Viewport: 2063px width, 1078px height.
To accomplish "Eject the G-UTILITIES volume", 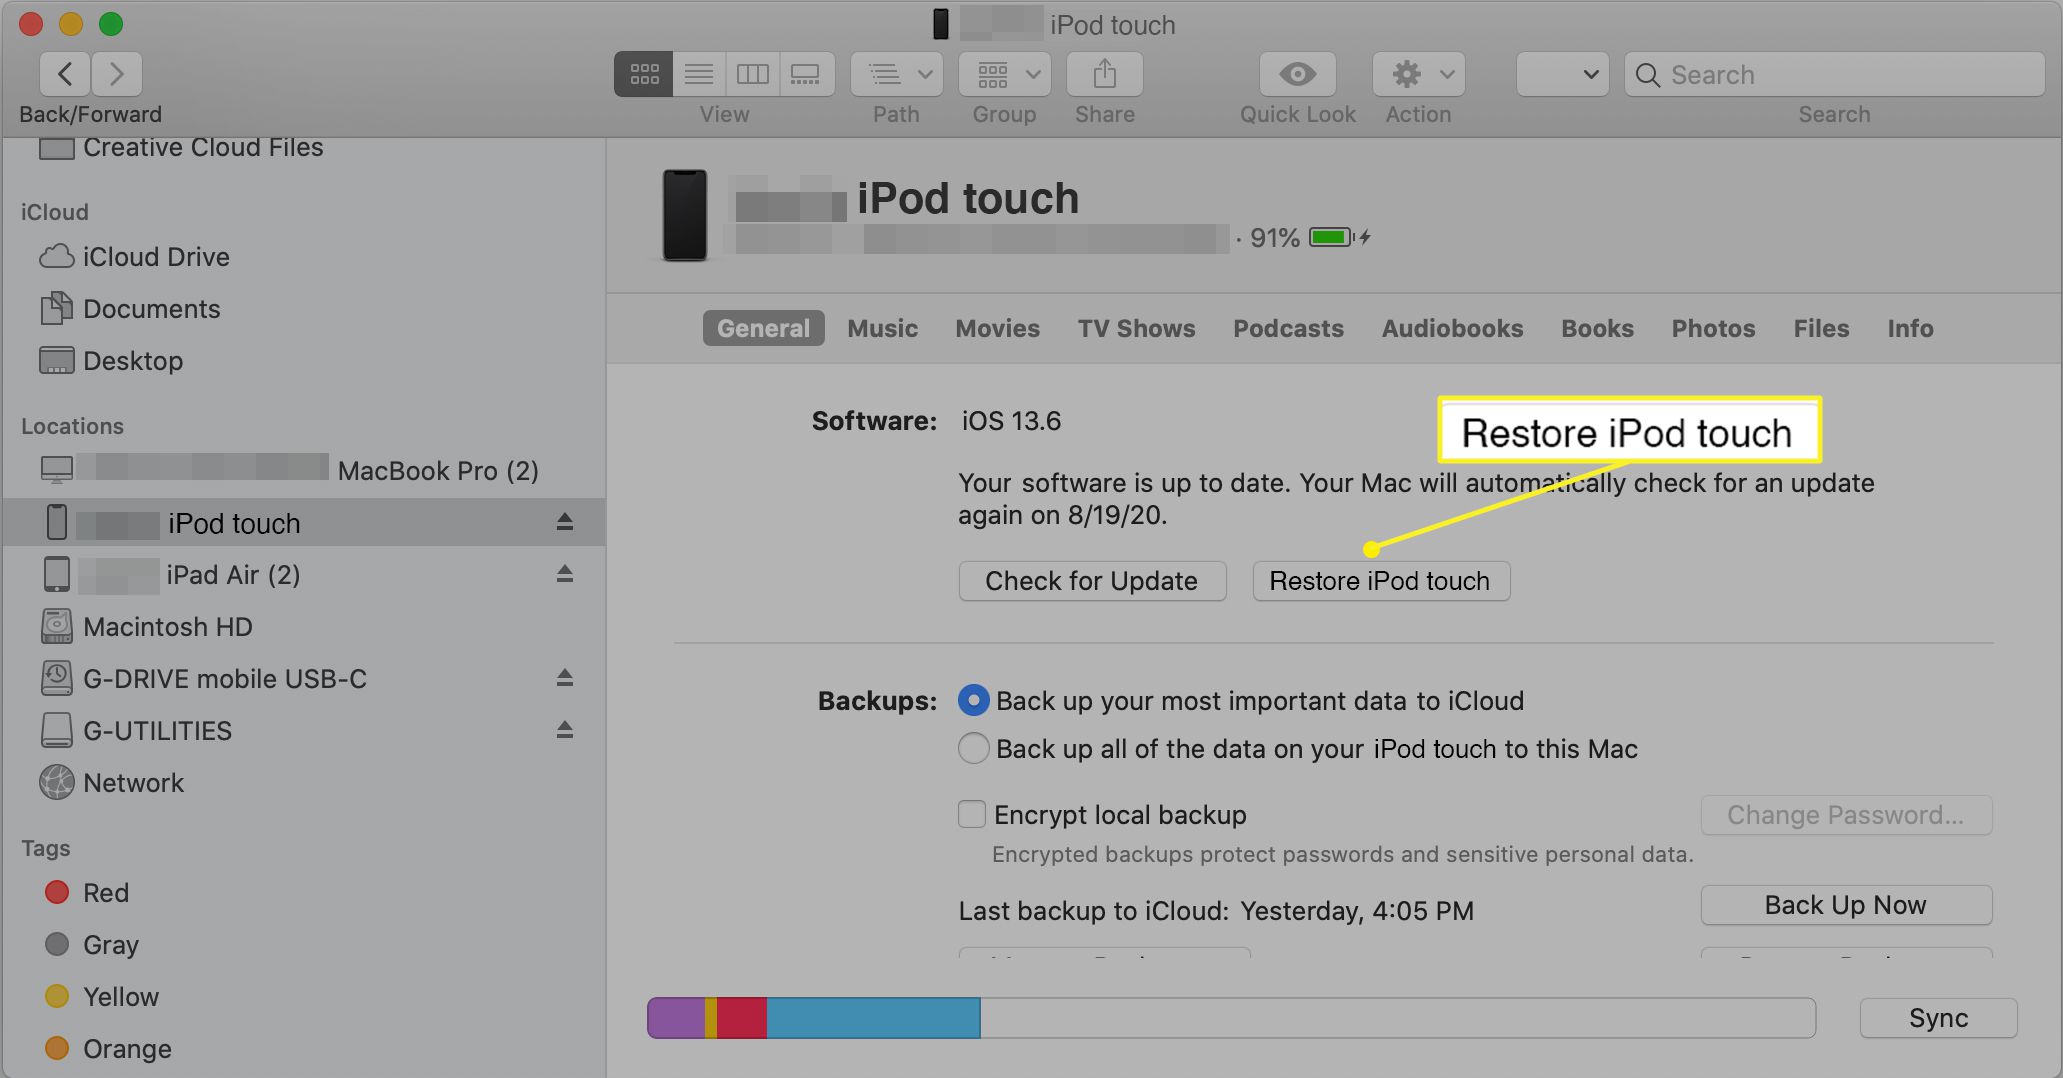I will pos(565,730).
